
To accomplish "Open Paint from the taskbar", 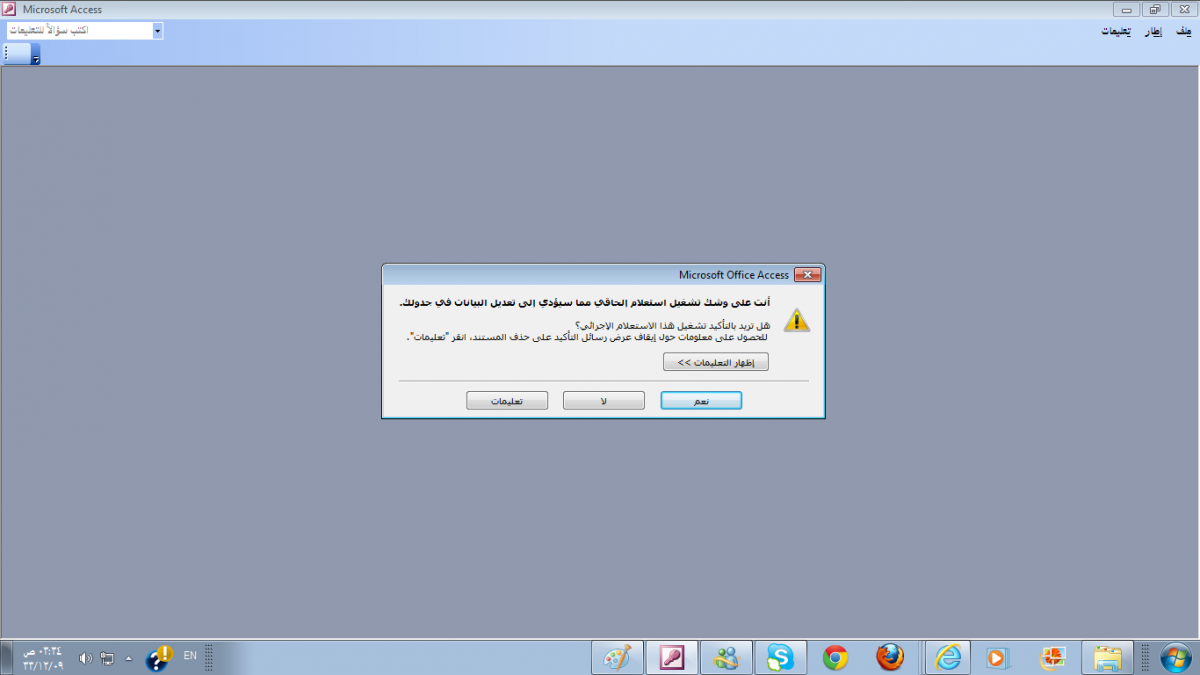I will coord(618,657).
